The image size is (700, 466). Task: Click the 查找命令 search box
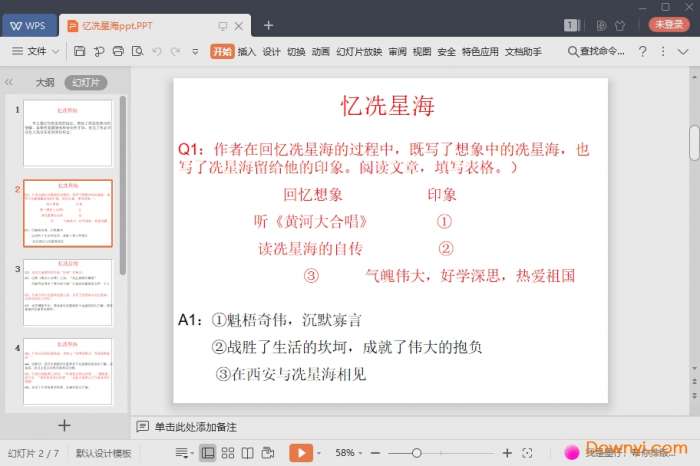pyautogui.click(x=596, y=51)
